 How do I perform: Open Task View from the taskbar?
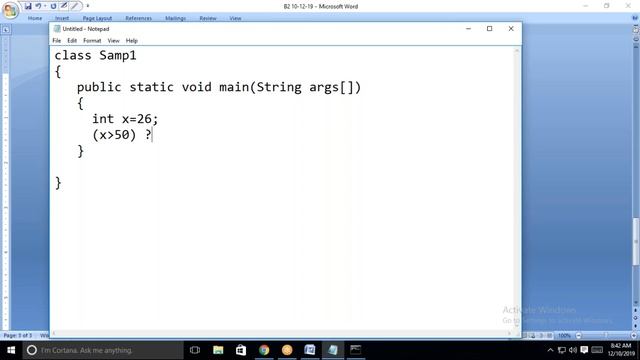(x=195, y=350)
